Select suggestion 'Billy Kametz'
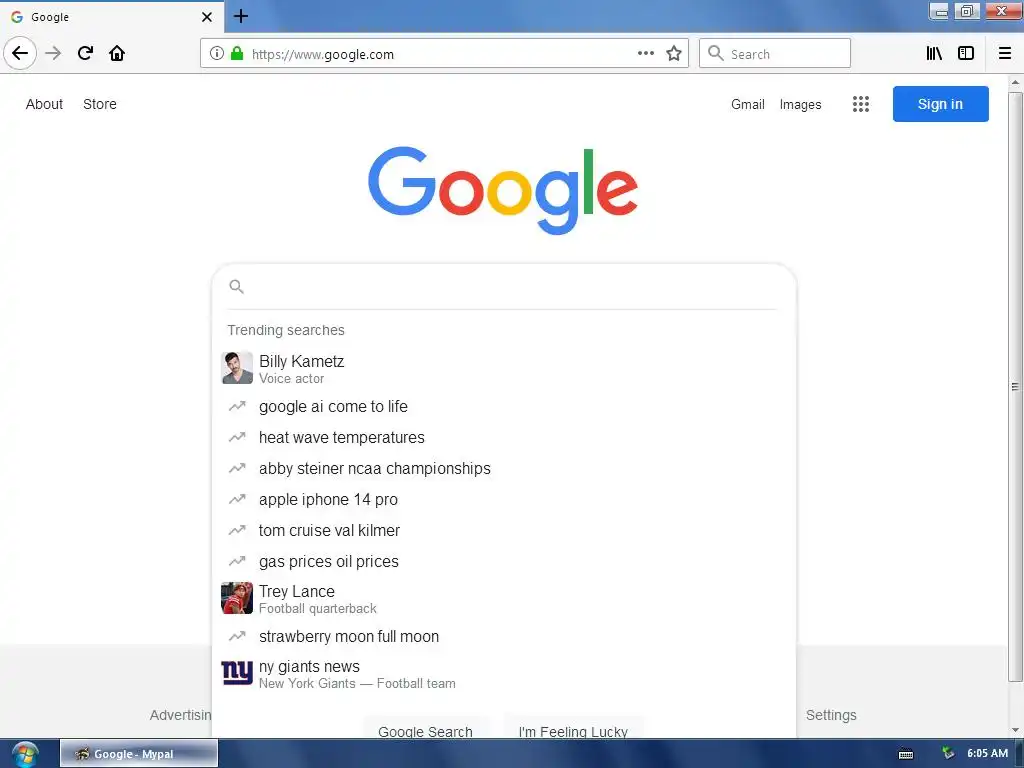 504,368
